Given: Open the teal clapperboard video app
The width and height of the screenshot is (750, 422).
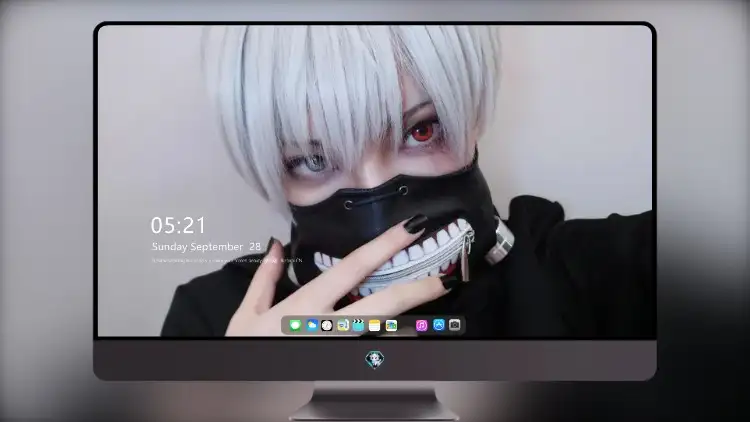Looking at the screenshot, I should coord(358,325).
